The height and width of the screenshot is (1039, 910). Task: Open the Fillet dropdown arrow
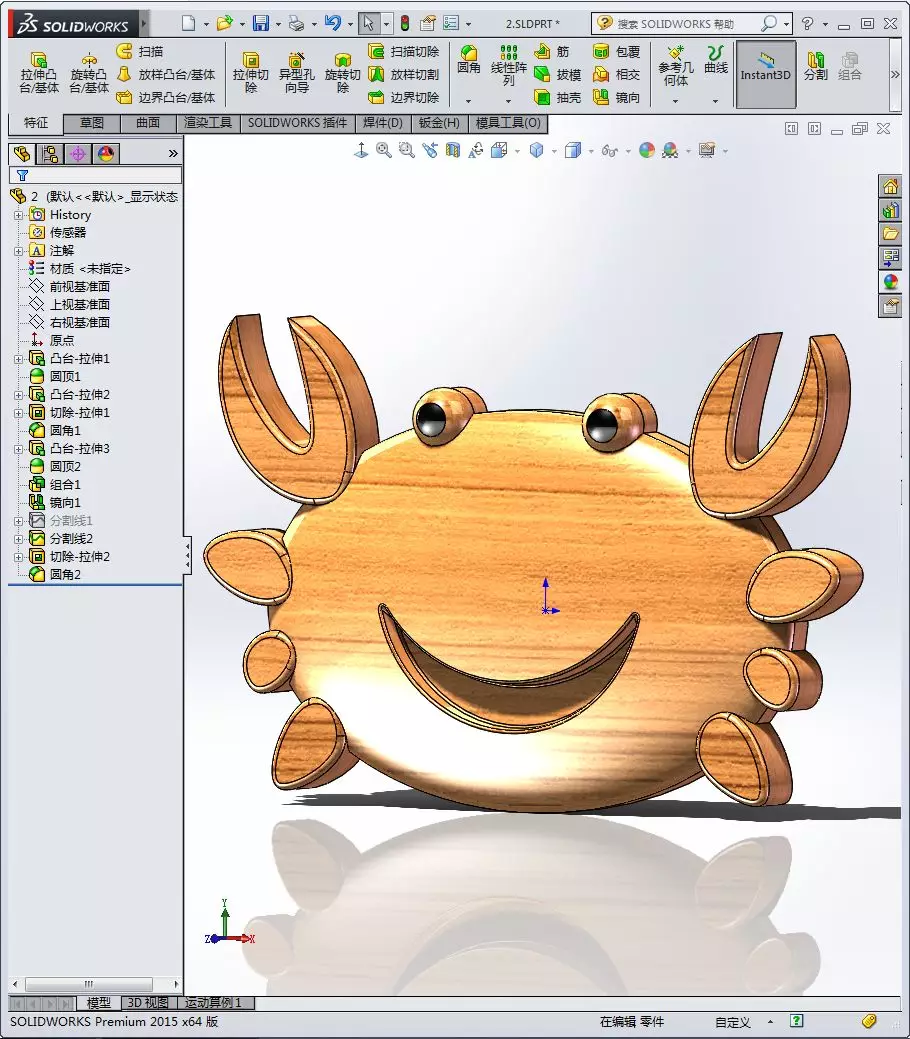[x=469, y=101]
